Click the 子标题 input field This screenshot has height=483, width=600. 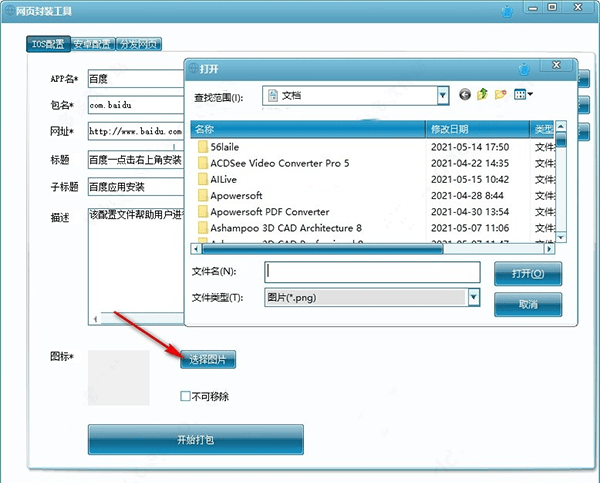[x=136, y=187]
